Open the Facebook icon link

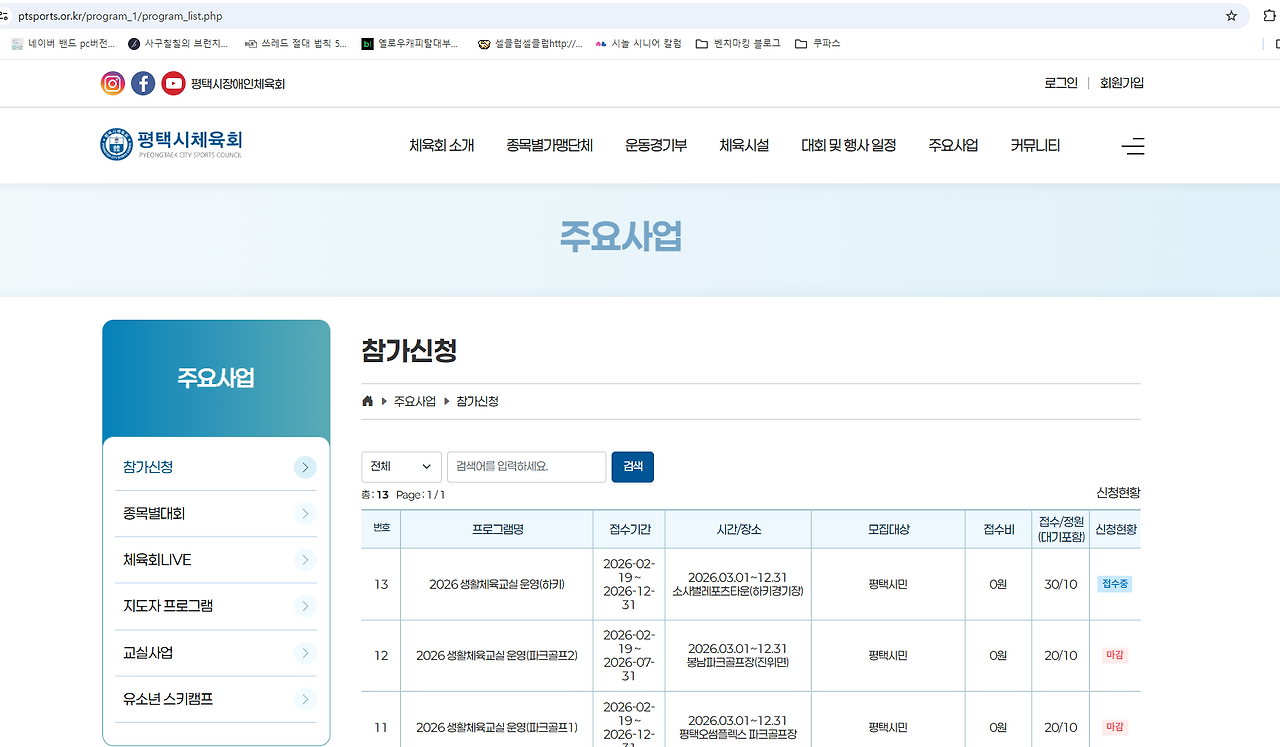pos(143,84)
